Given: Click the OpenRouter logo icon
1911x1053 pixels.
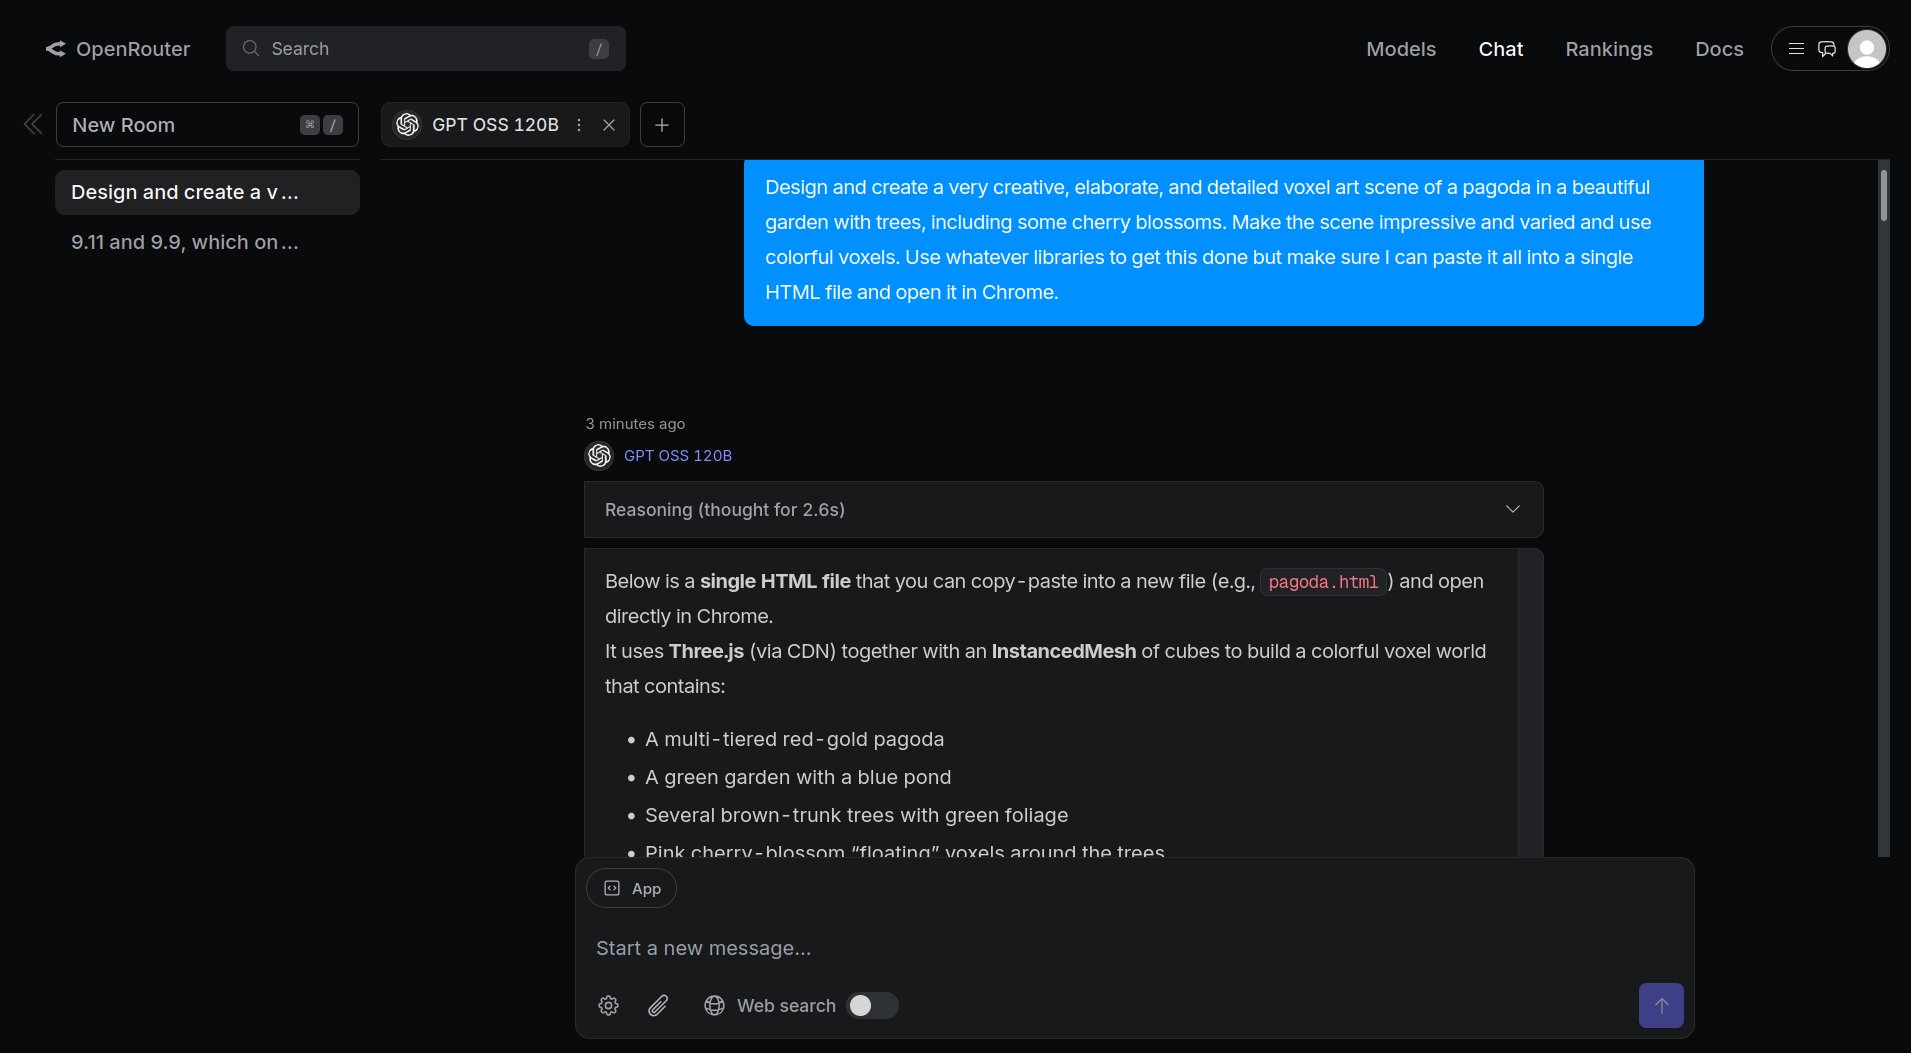Looking at the screenshot, I should coord(55,49).
